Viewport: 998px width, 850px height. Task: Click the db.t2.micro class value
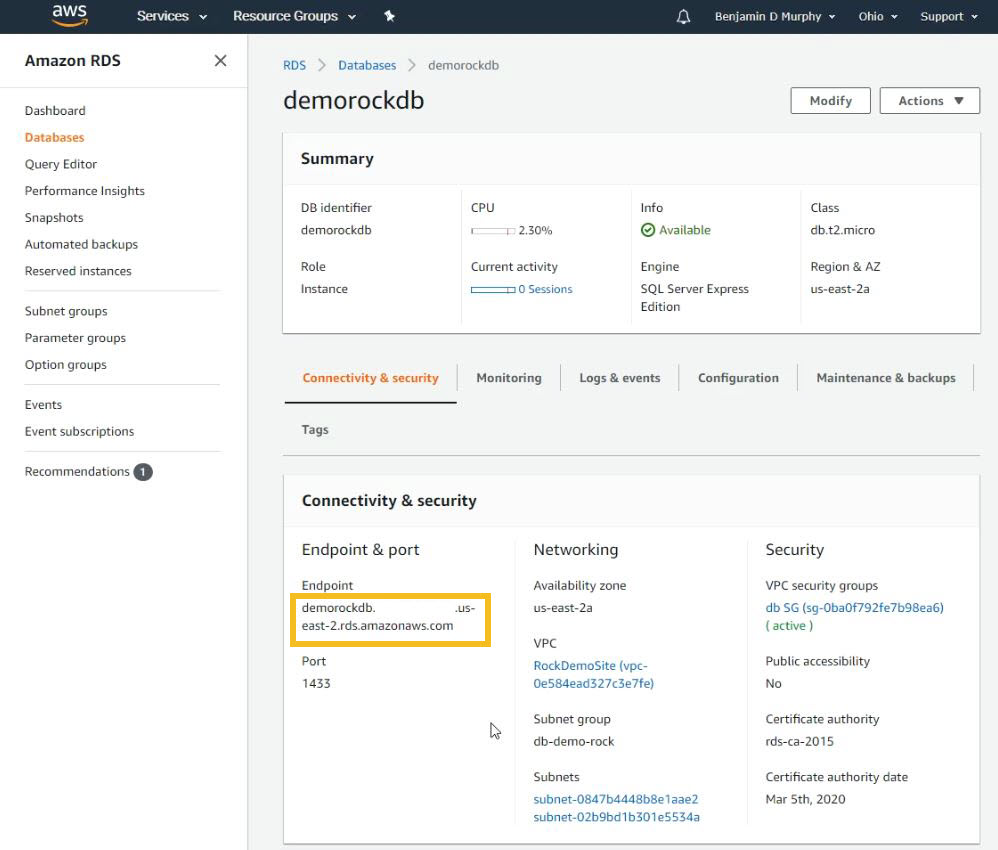point(842,230)
